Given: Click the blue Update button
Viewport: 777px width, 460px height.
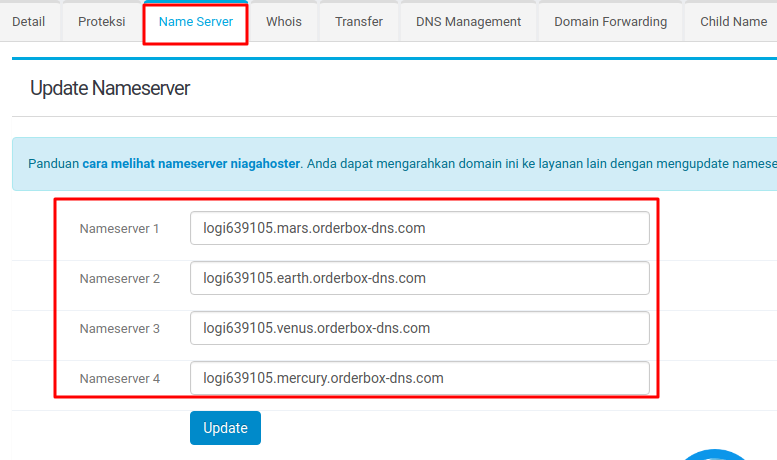Looking at the screenshot, I should [225, 428].
